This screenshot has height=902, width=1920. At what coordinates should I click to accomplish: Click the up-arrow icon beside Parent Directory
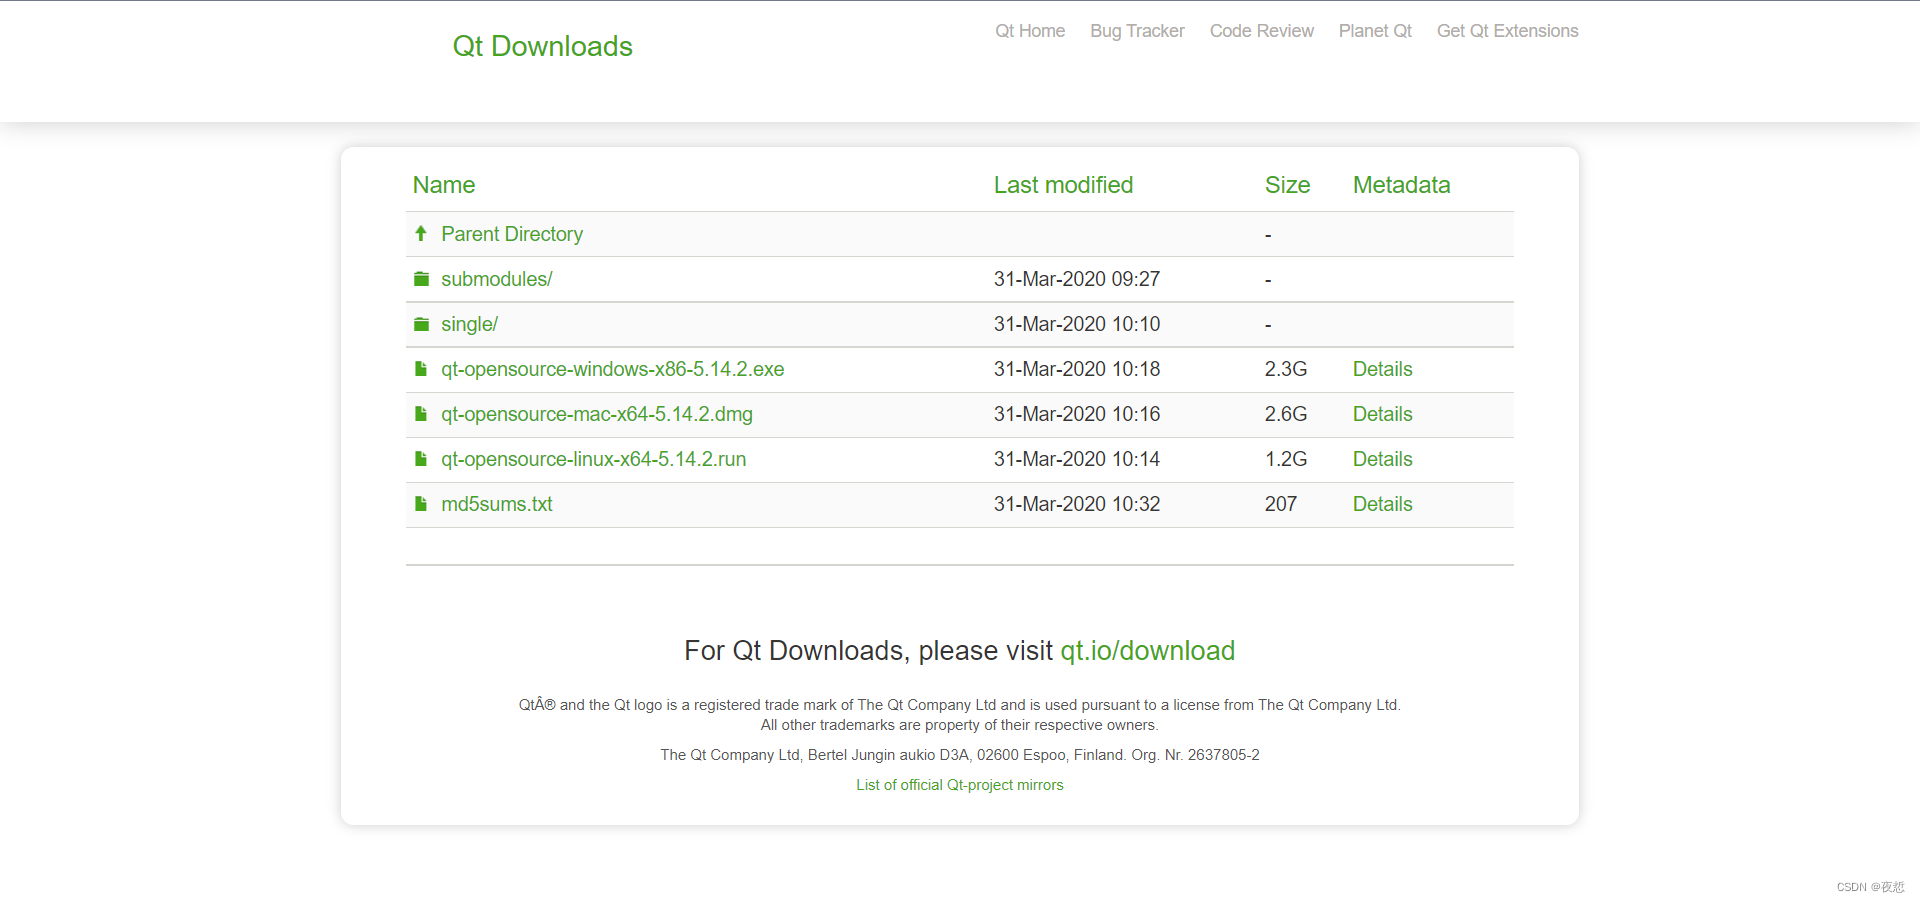(x=421, y=233)
